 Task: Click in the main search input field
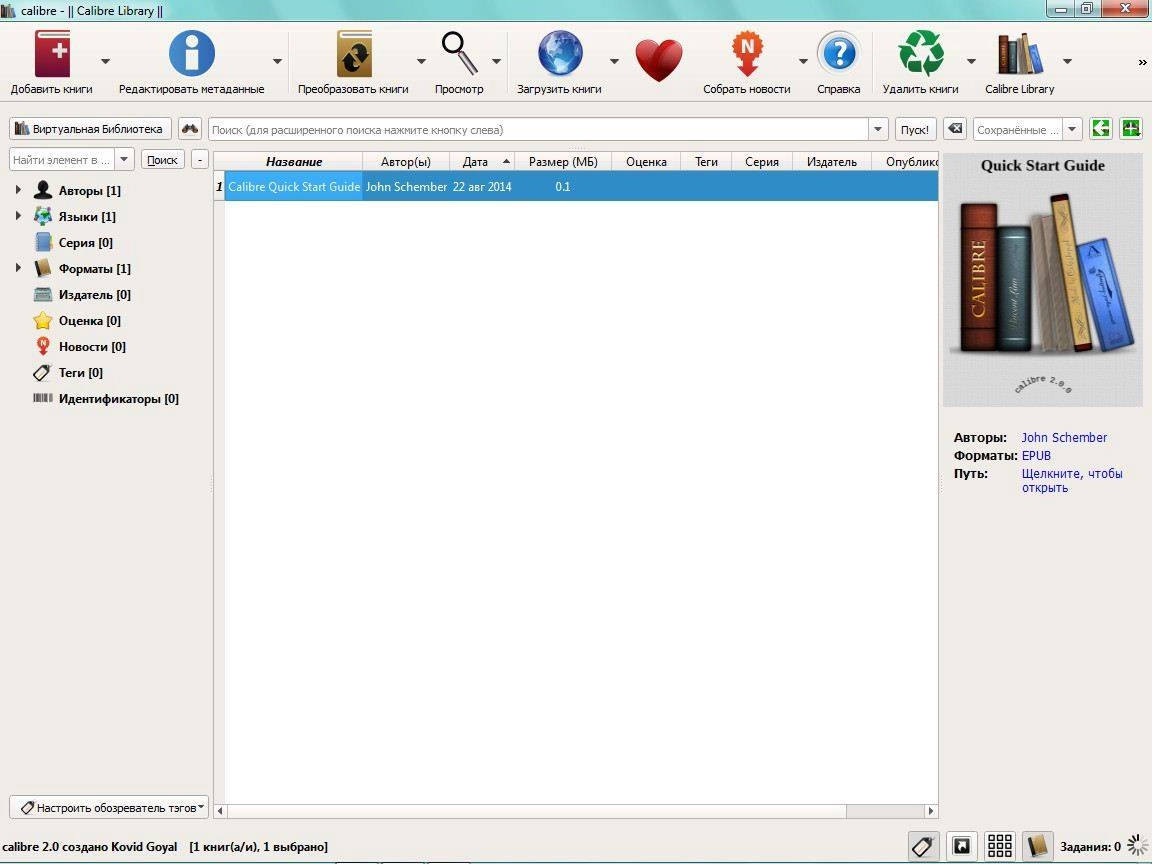(539, 129)
